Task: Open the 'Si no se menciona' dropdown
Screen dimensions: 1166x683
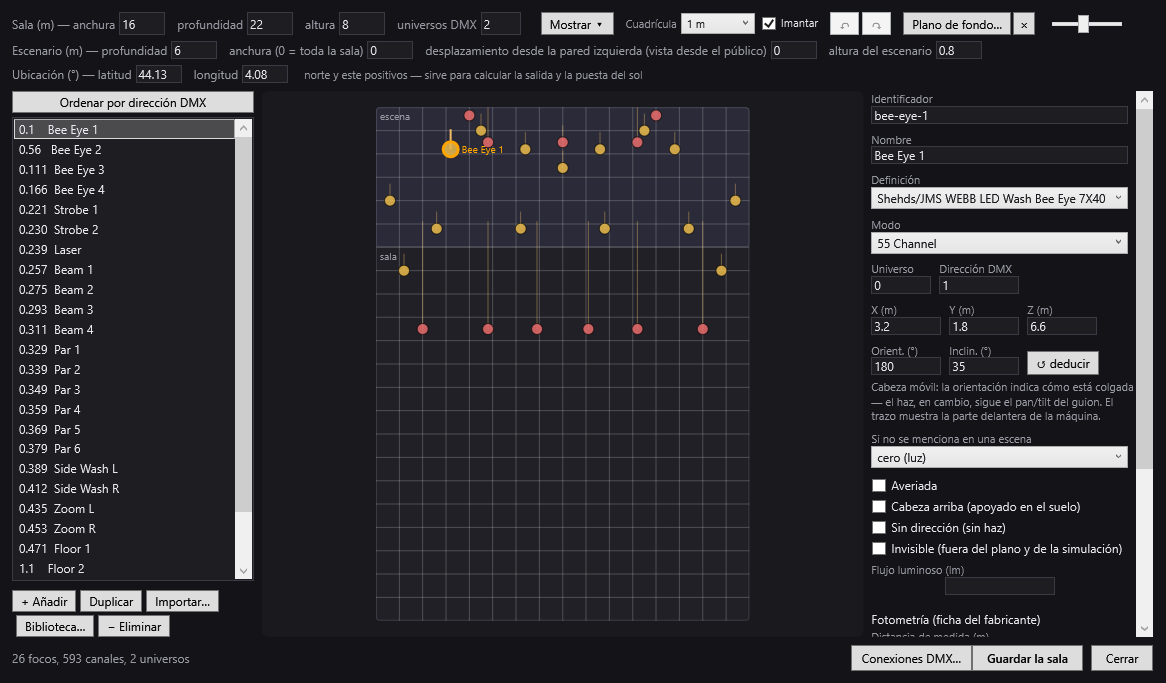Action: (999, 458)
